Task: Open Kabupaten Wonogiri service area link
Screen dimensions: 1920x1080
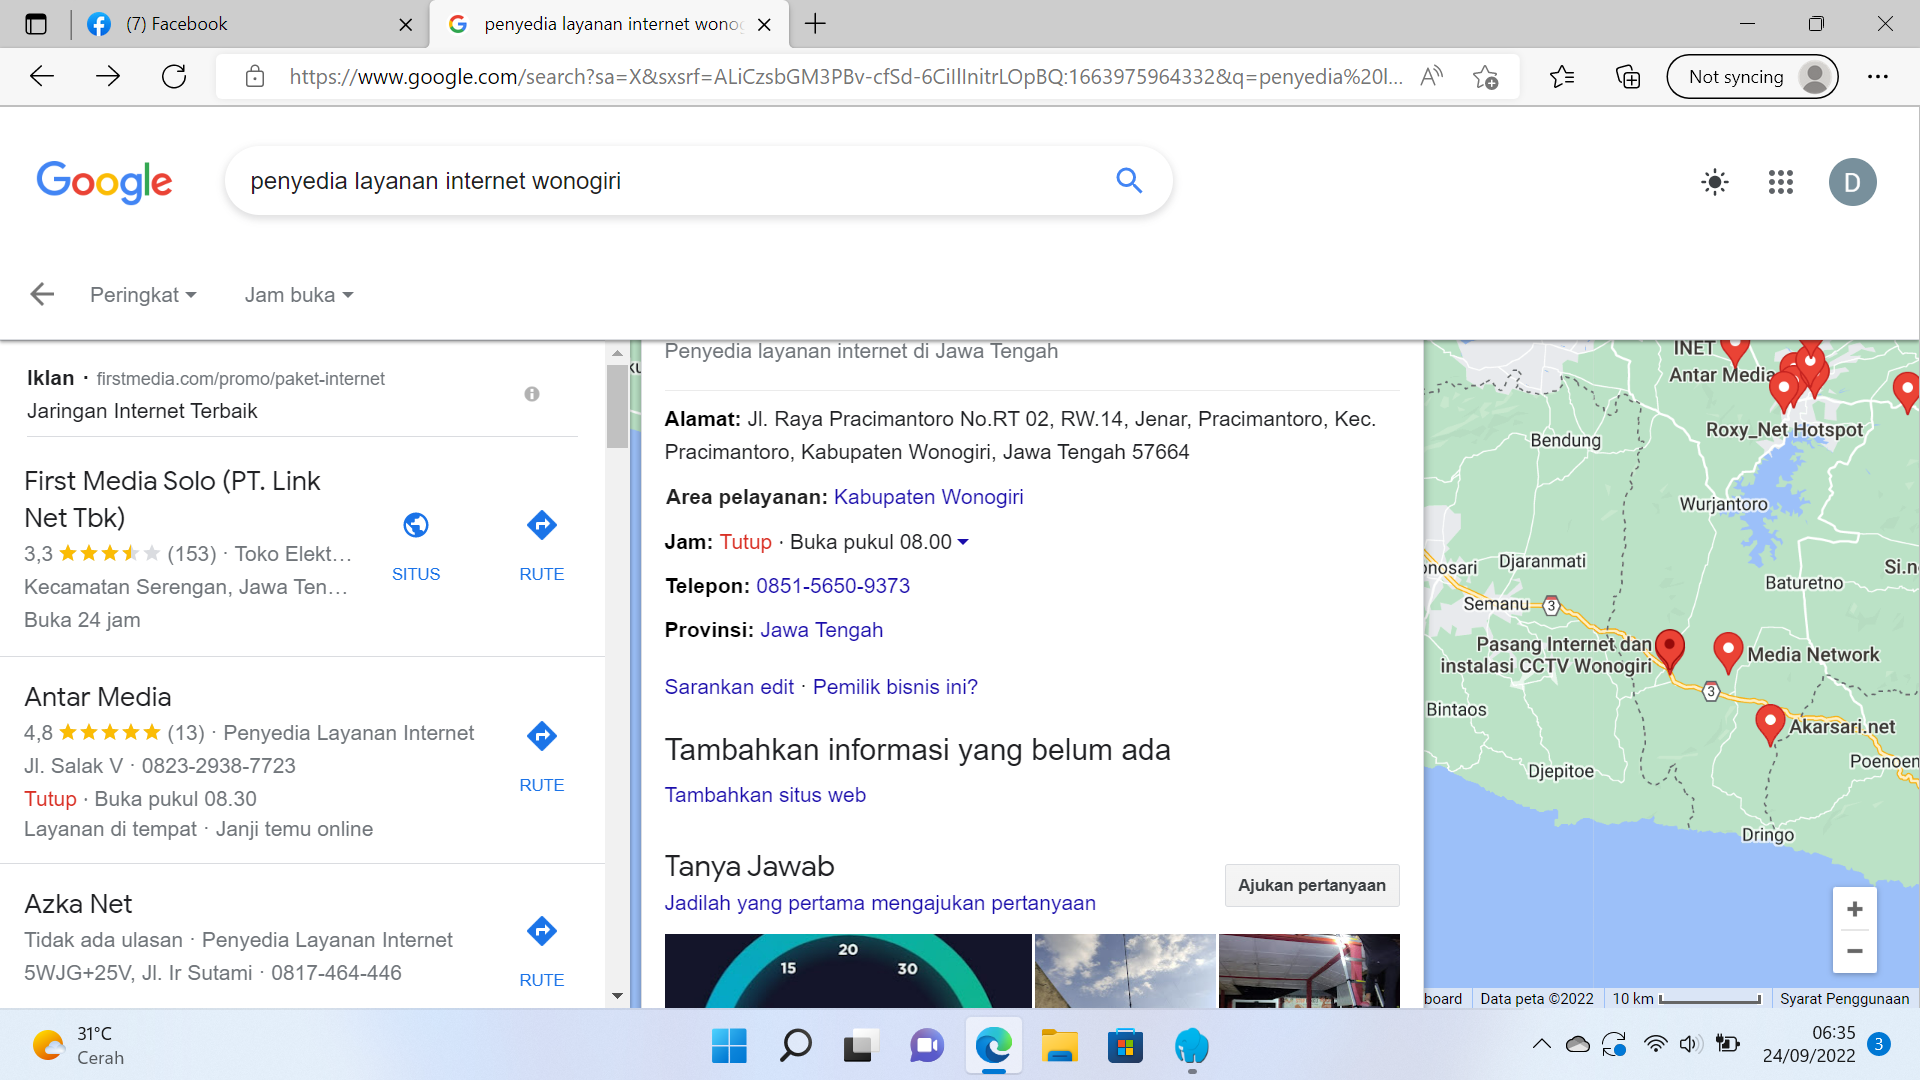Action: 928,497
